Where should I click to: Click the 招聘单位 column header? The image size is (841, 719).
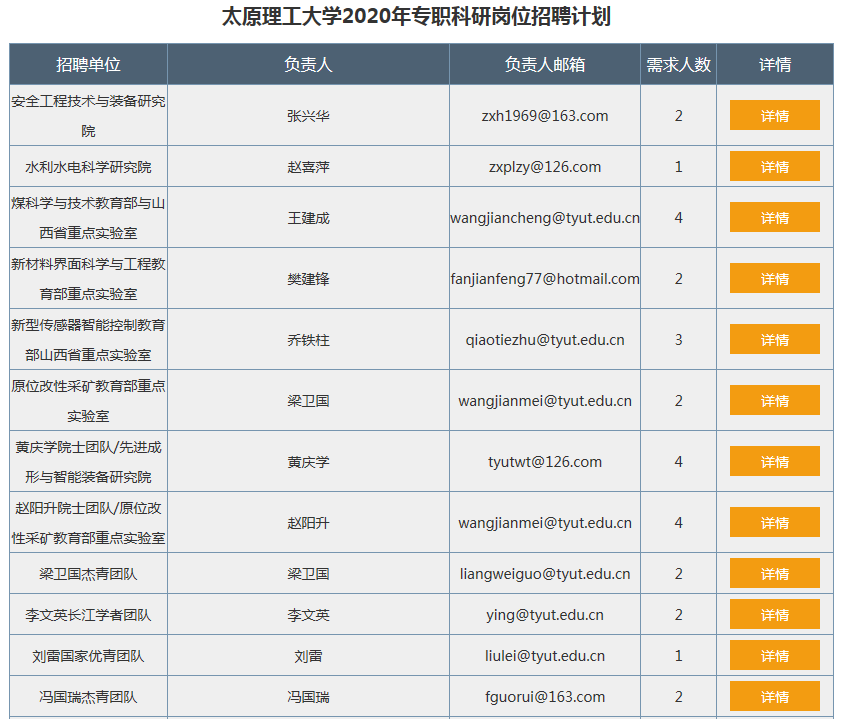[88, 64]
